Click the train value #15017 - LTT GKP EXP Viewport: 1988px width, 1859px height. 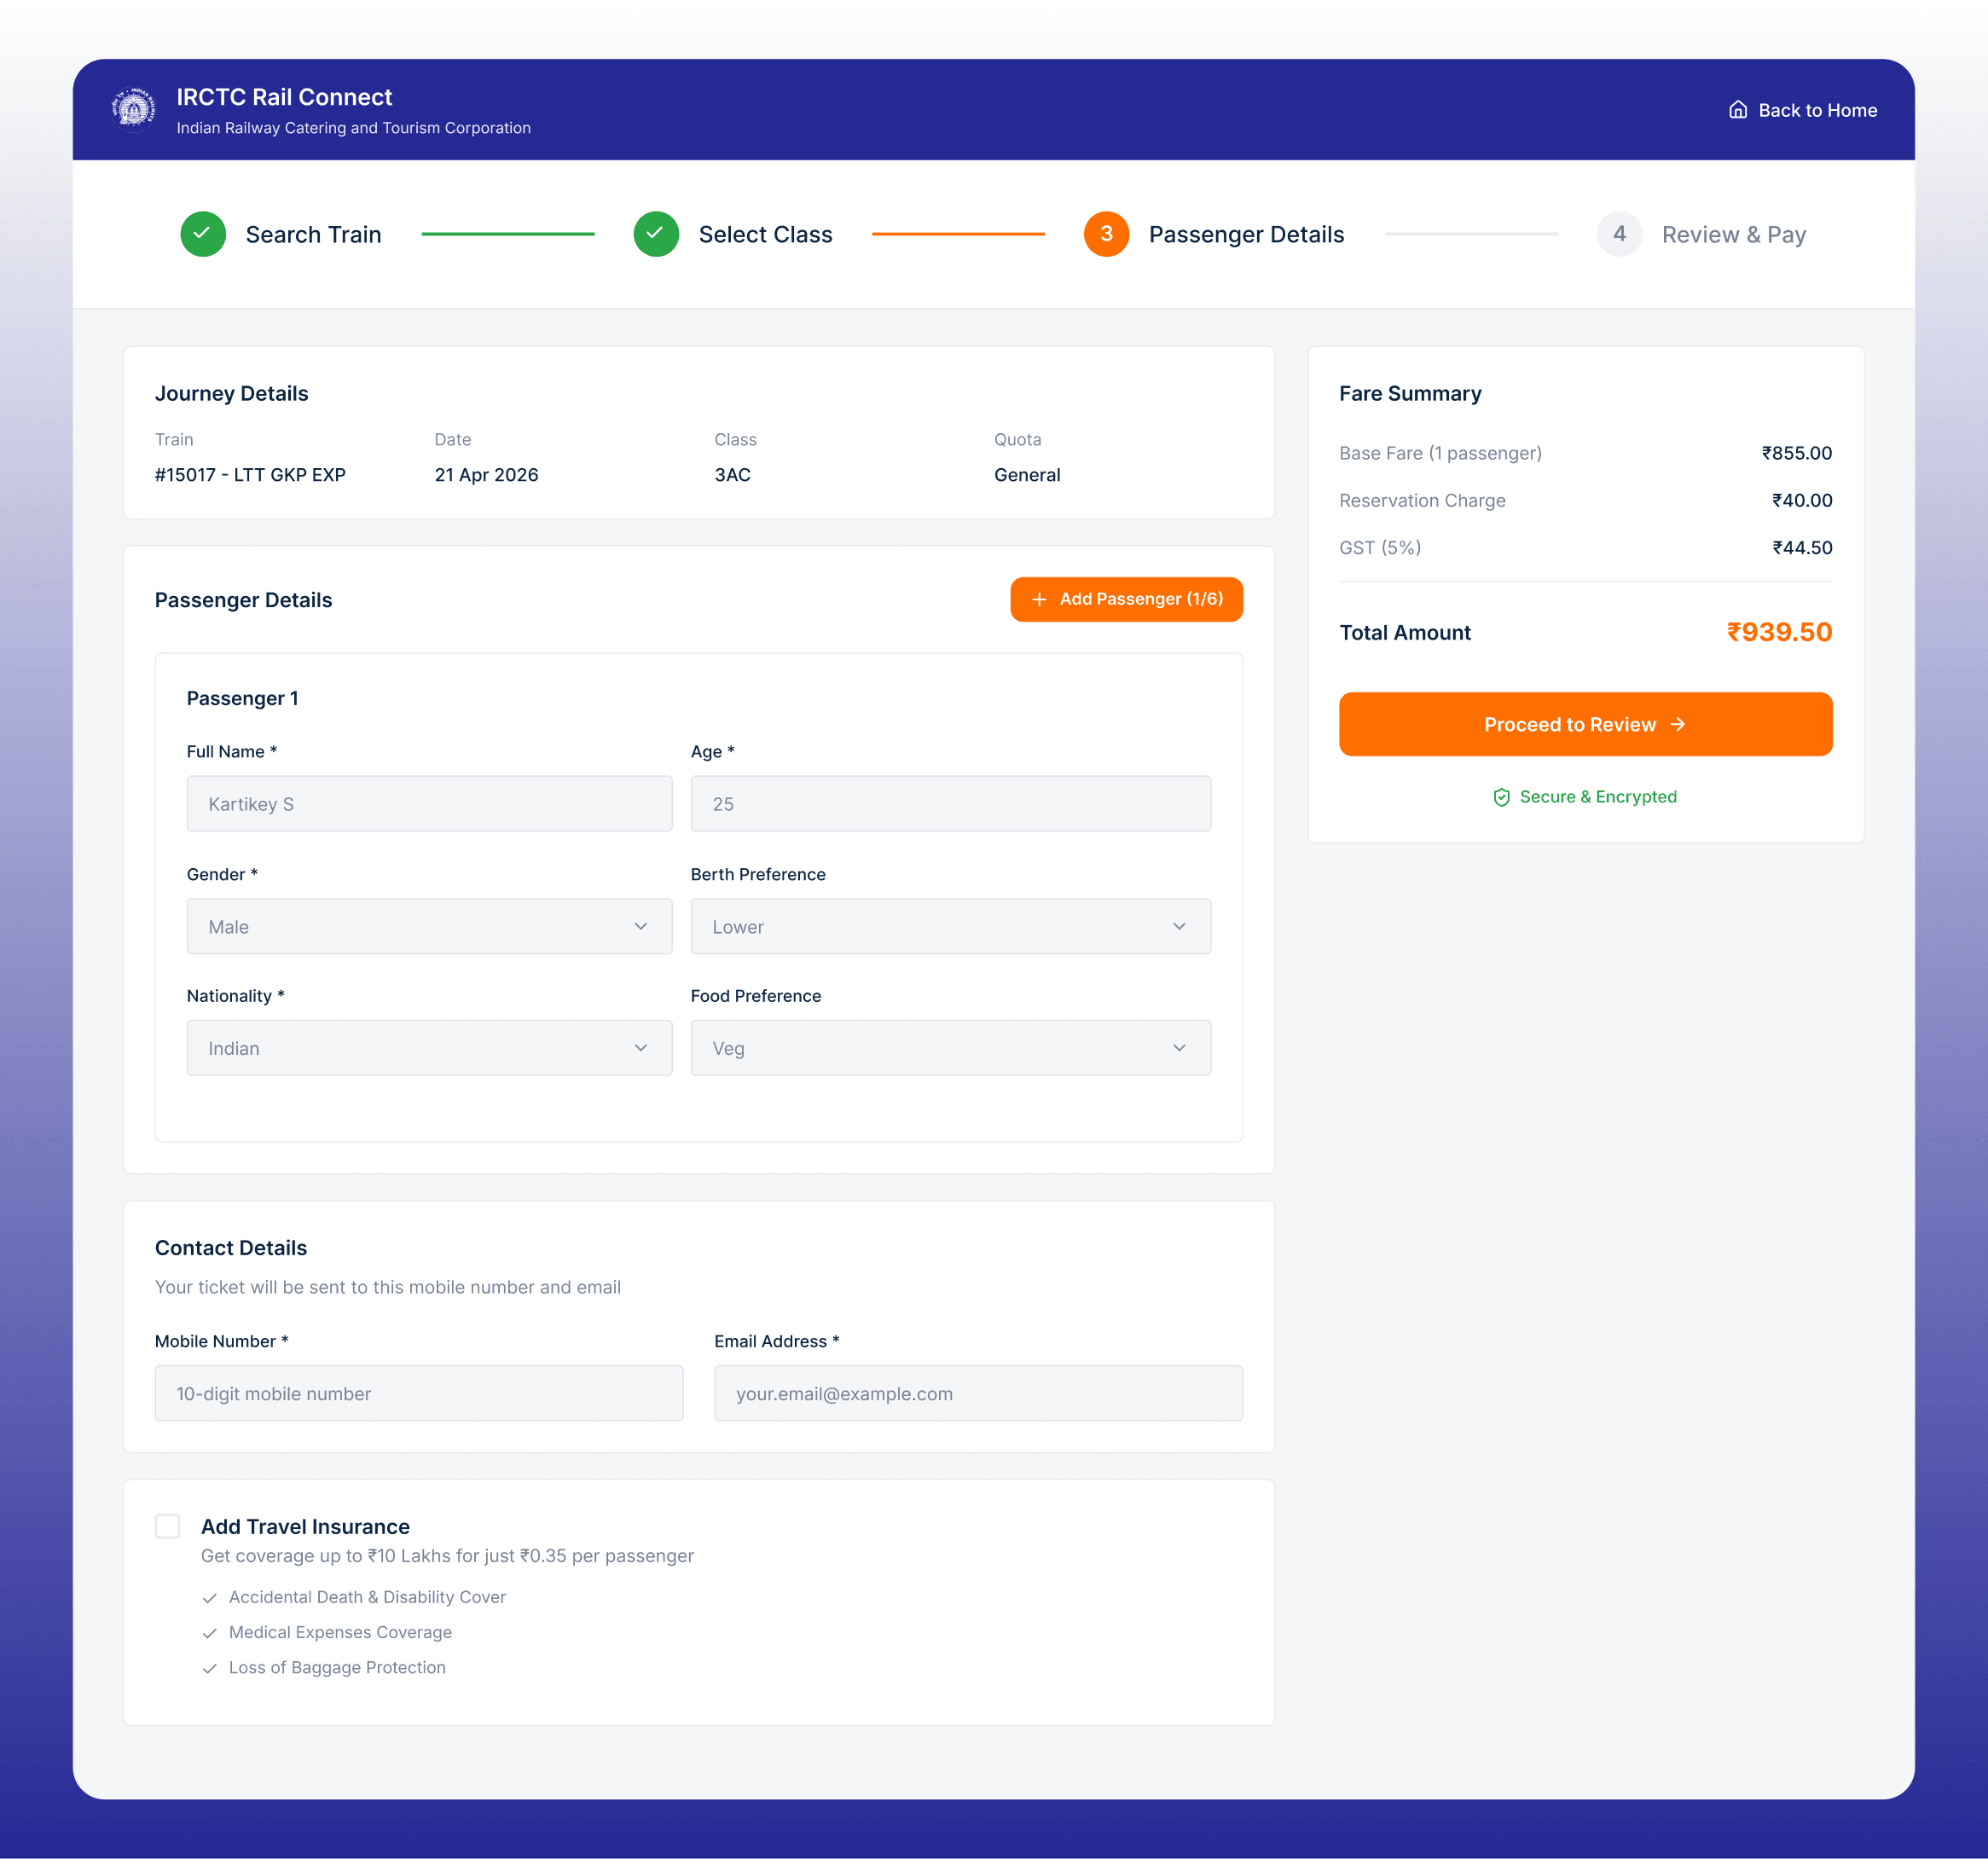point(250,475)
